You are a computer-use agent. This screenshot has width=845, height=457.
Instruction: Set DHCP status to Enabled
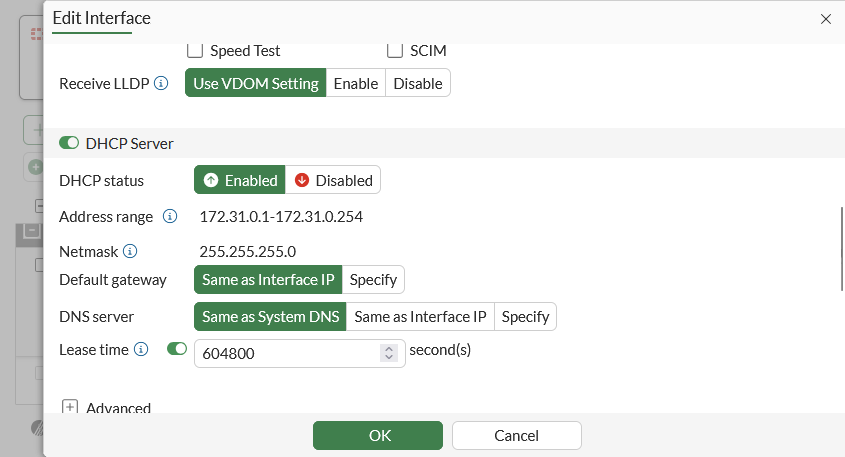pos(240,180)
